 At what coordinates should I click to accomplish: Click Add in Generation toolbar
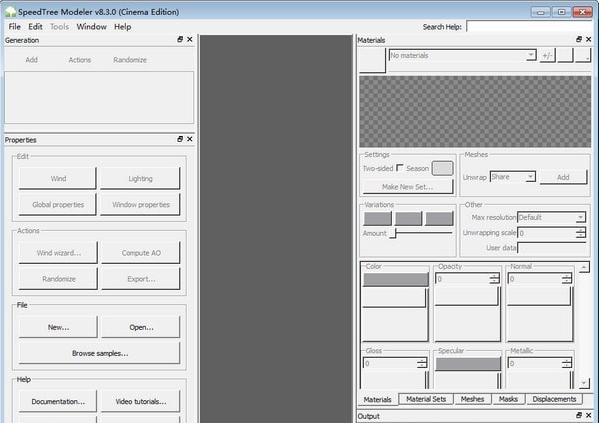(31, 60)
